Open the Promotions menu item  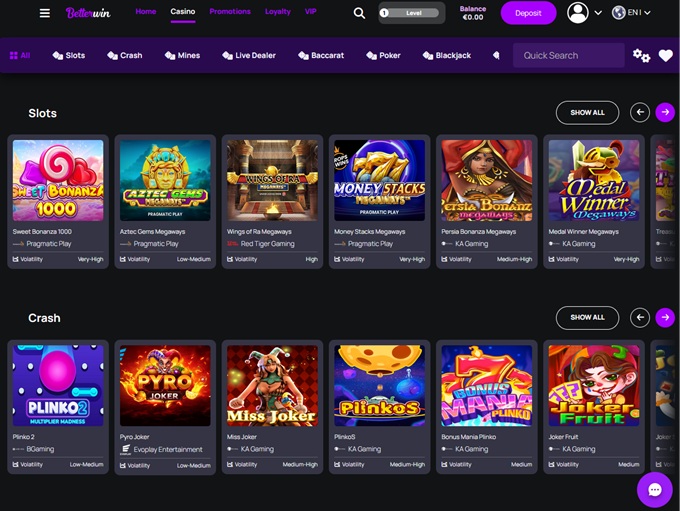tap(230, 12)
